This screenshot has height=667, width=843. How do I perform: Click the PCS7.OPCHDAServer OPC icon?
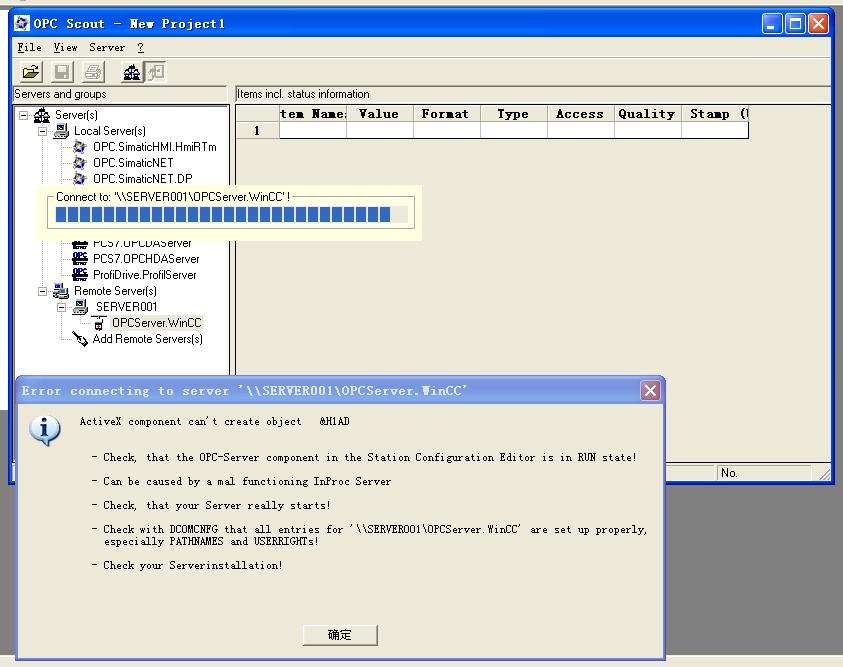coord(80,259)
